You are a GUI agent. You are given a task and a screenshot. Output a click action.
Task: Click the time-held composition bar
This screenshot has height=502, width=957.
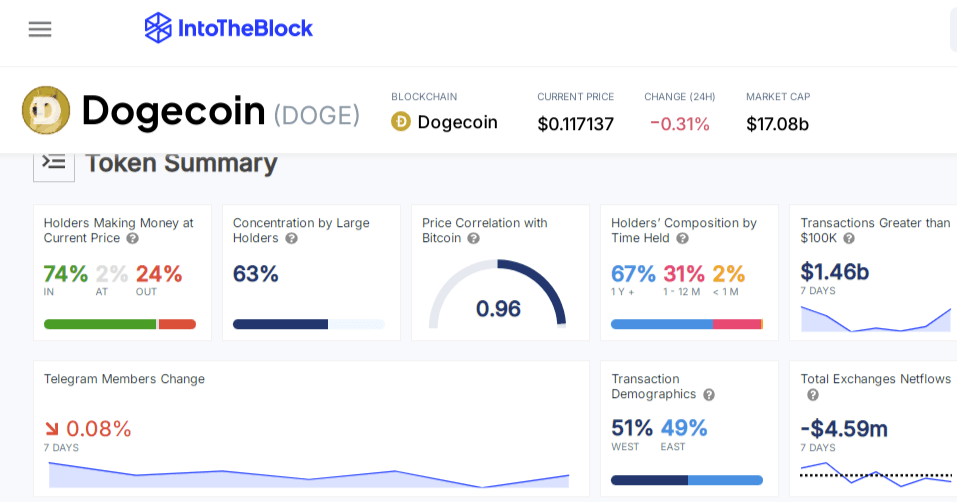click(x=687, y=324)
